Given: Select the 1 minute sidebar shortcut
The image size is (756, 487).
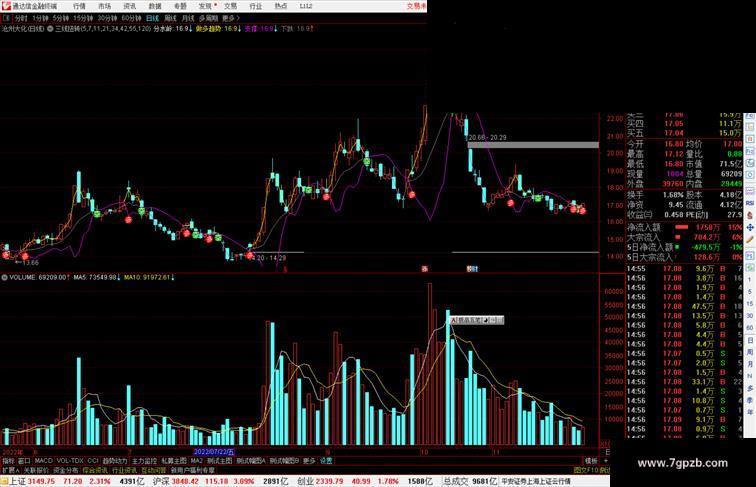Looking at the screenshot, I should [x=750, y=280].
